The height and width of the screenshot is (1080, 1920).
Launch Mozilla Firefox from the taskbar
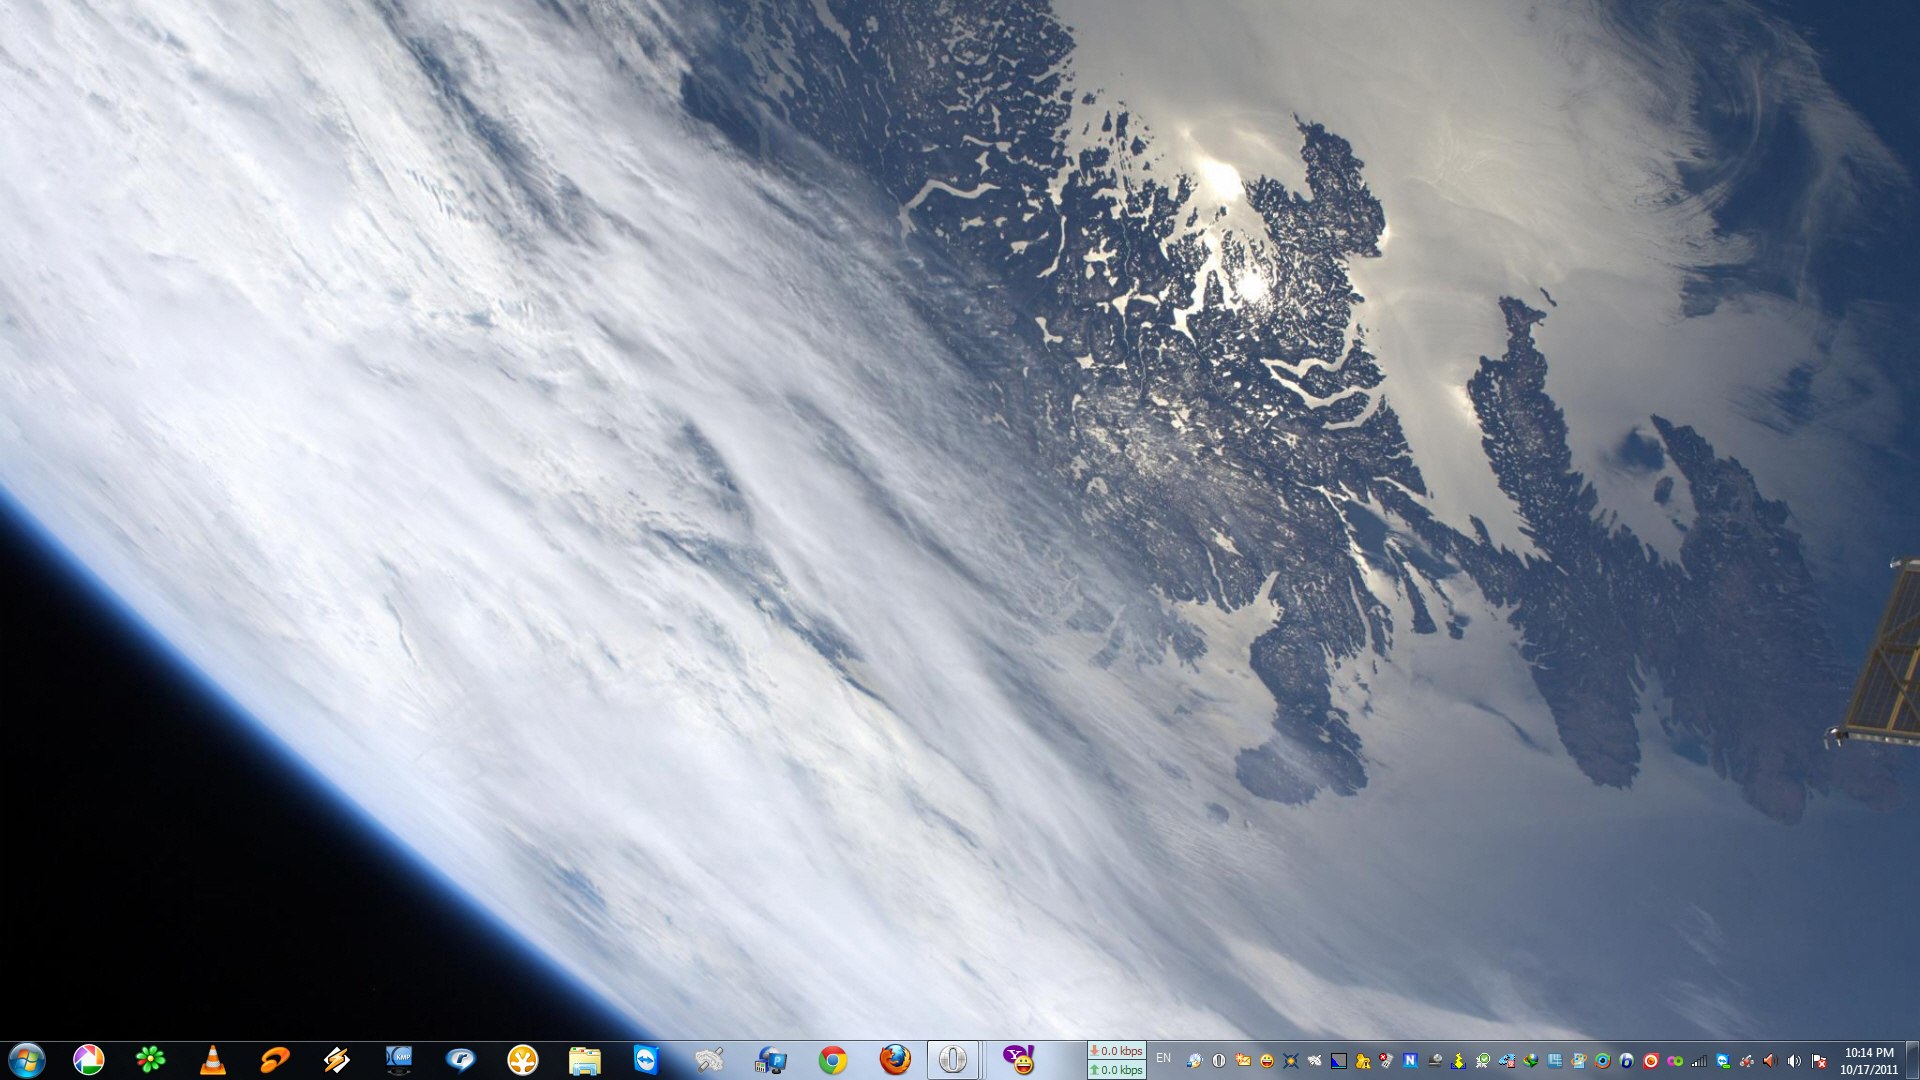tap(895, 1060)
